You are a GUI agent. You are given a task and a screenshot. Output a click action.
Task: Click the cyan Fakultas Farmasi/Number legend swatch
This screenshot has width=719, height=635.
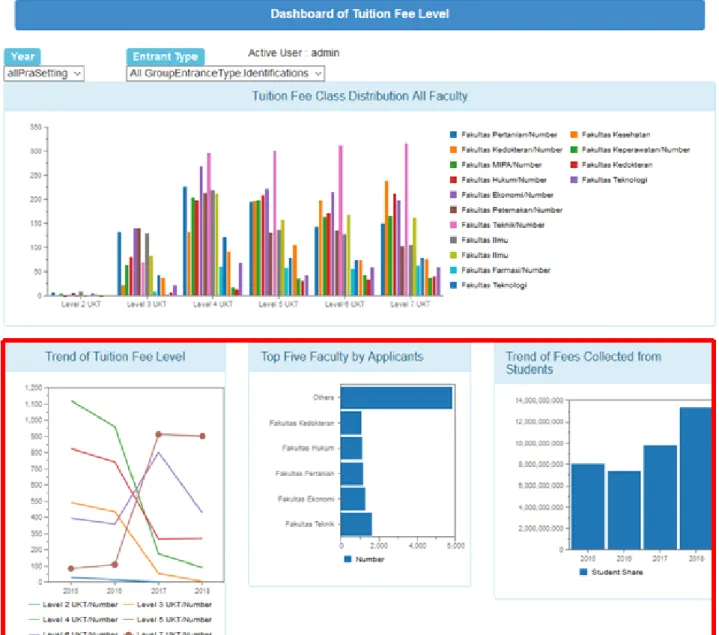[454, 271]
